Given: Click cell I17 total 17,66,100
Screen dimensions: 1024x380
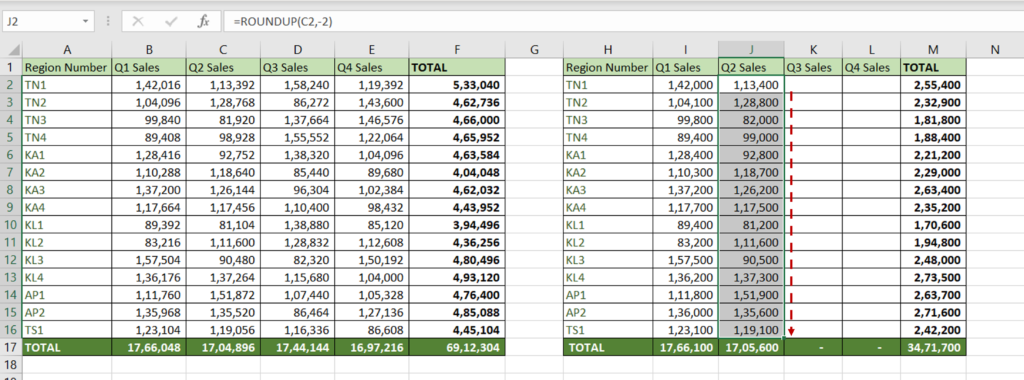Looking at the screenshot, I should tap(685, 348).
